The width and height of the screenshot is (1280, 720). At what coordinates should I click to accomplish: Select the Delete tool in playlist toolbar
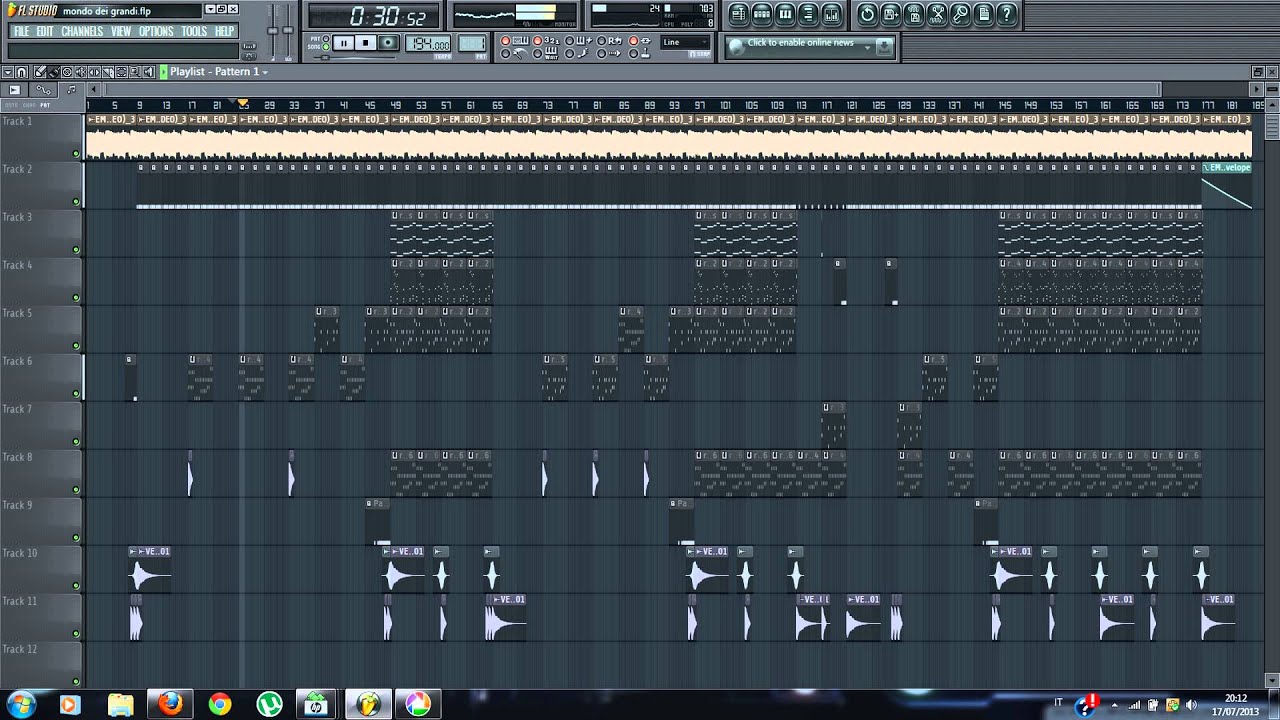67,72
